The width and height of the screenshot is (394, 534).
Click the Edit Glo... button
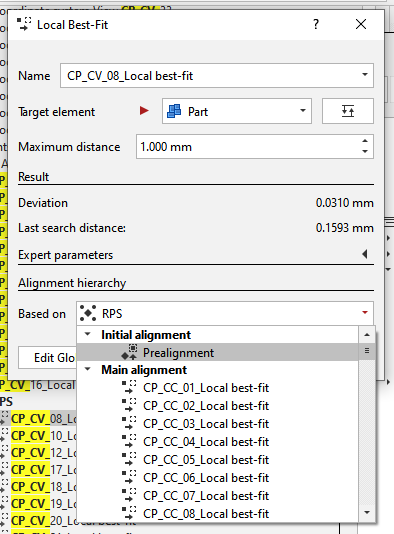click(47, 358)
